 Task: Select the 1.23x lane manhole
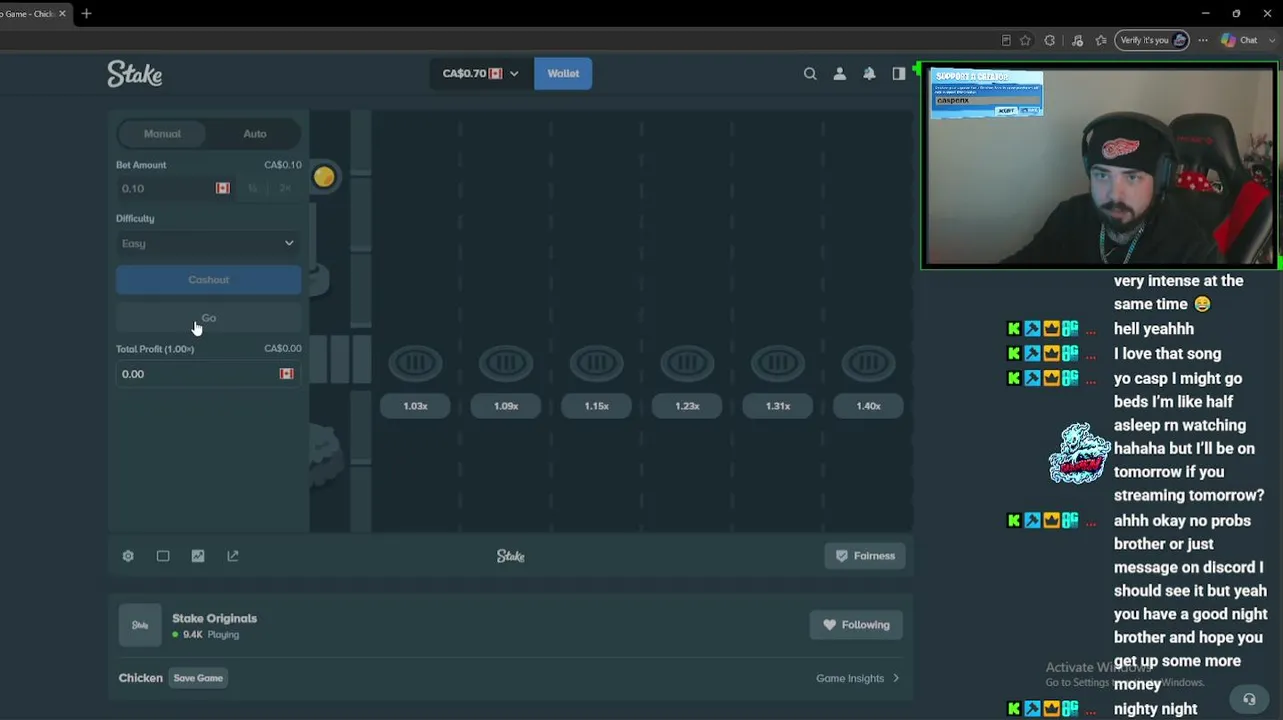coord(687,363)
